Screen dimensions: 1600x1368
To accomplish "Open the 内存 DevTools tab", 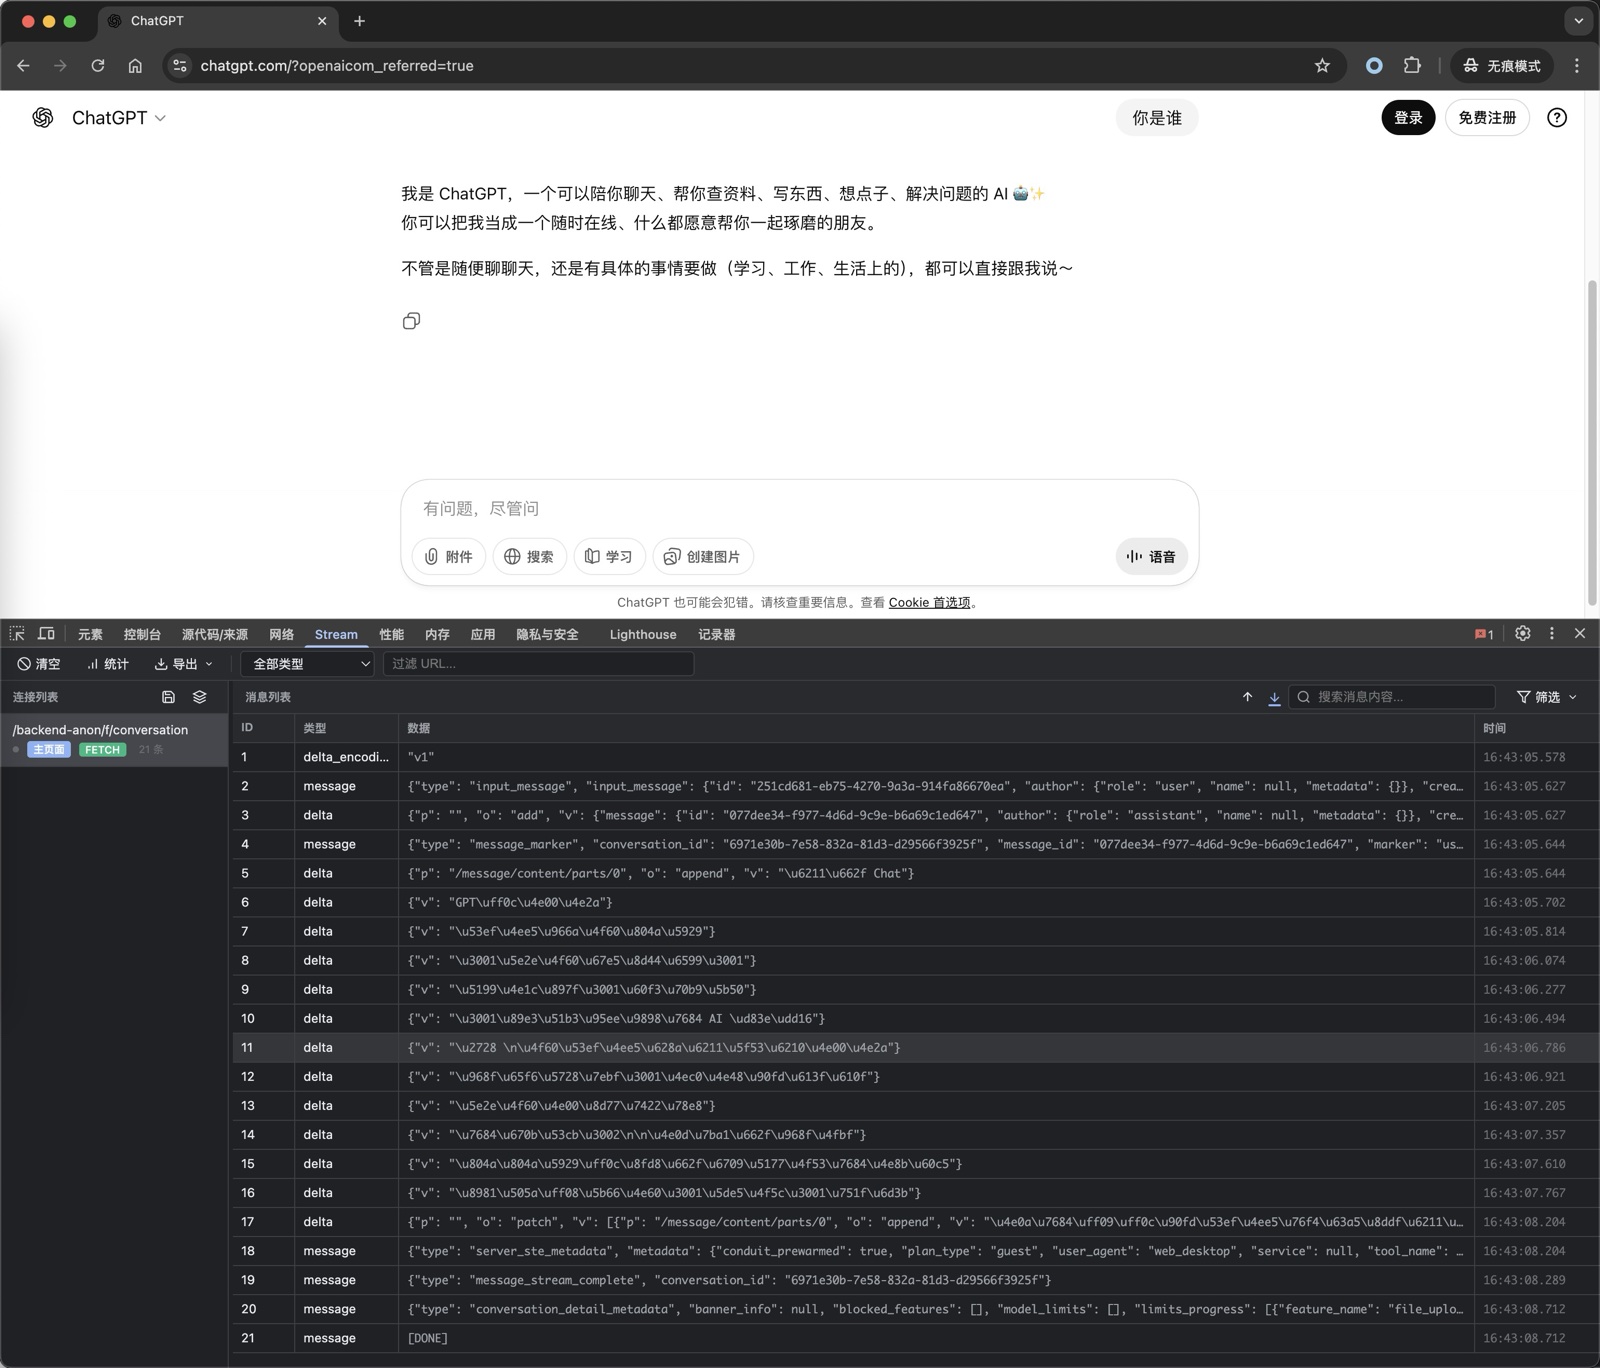I will click(437, 635).
